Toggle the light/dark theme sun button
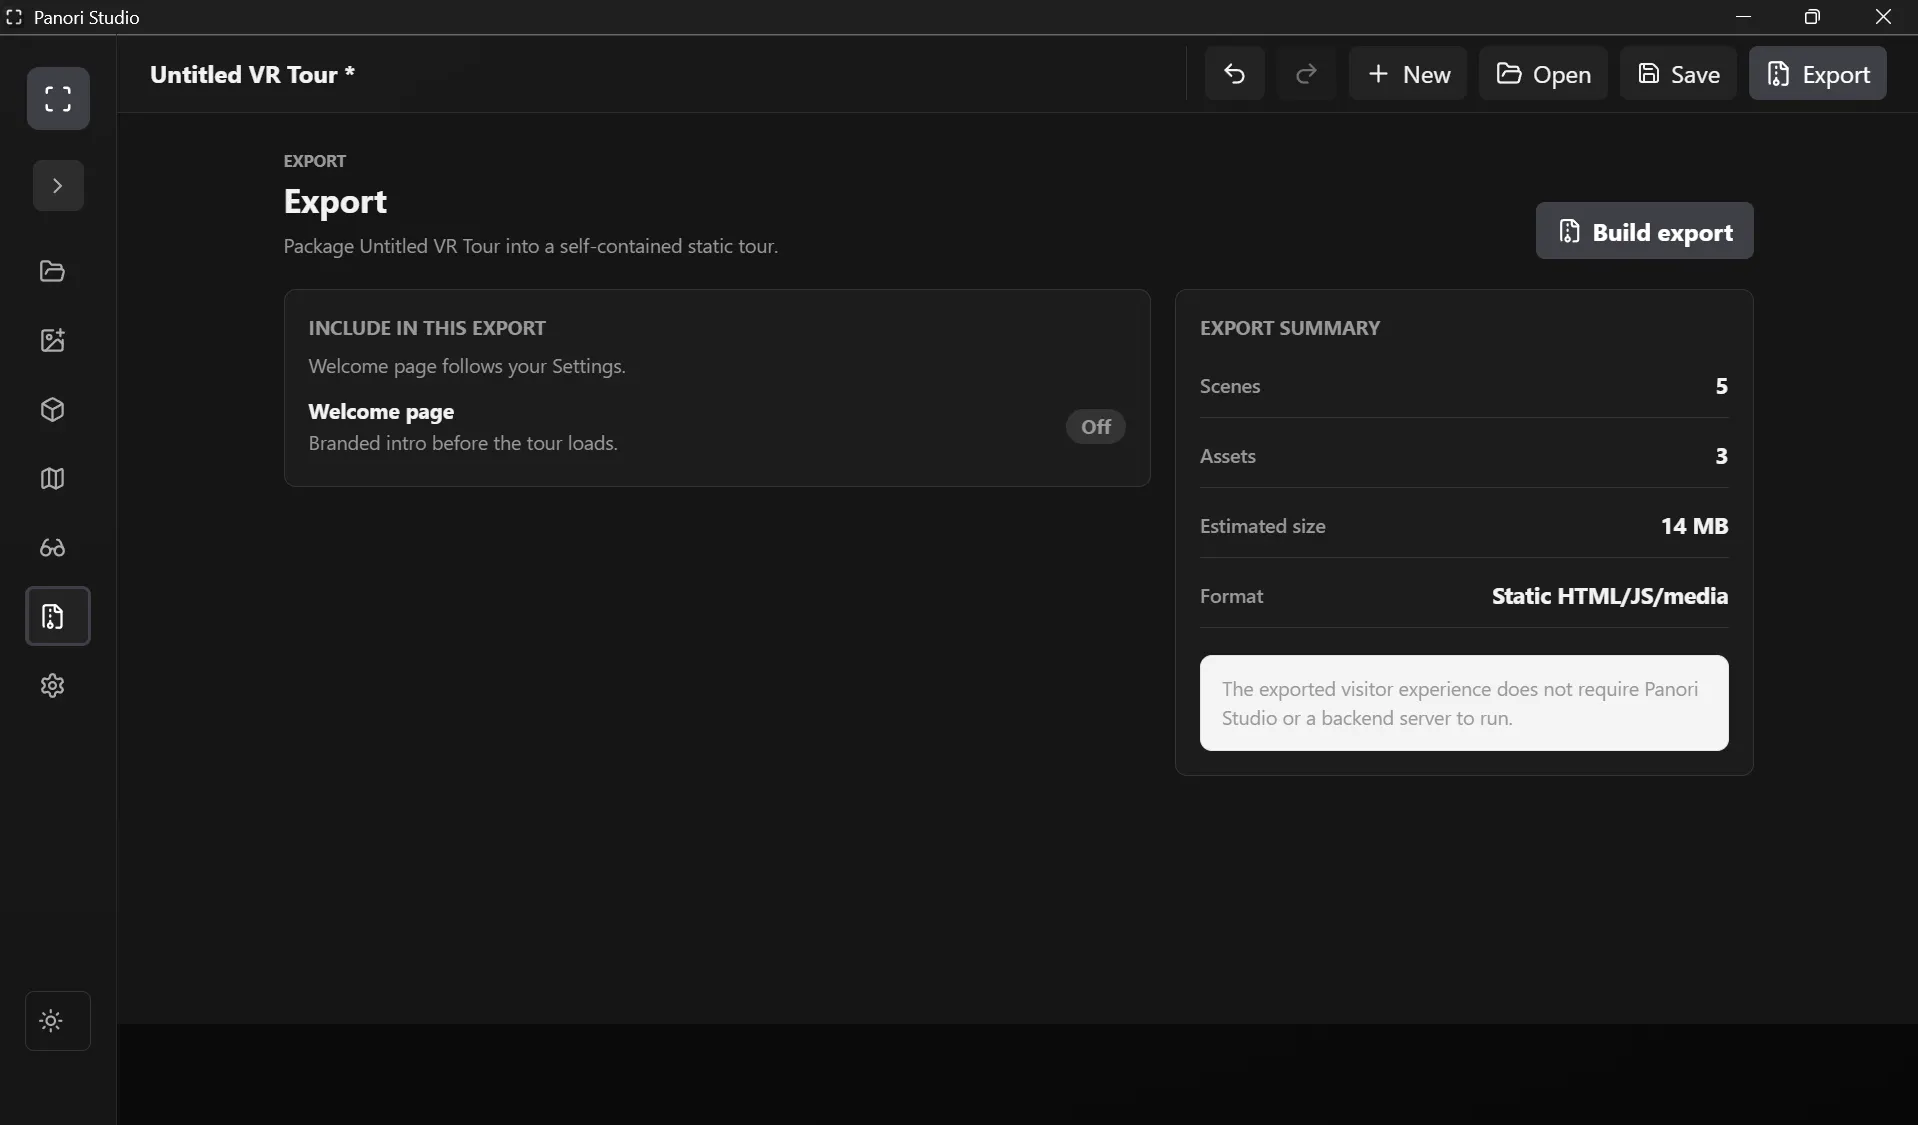Viewport: 1918px width, 1125px height. tap(58, 1021)
